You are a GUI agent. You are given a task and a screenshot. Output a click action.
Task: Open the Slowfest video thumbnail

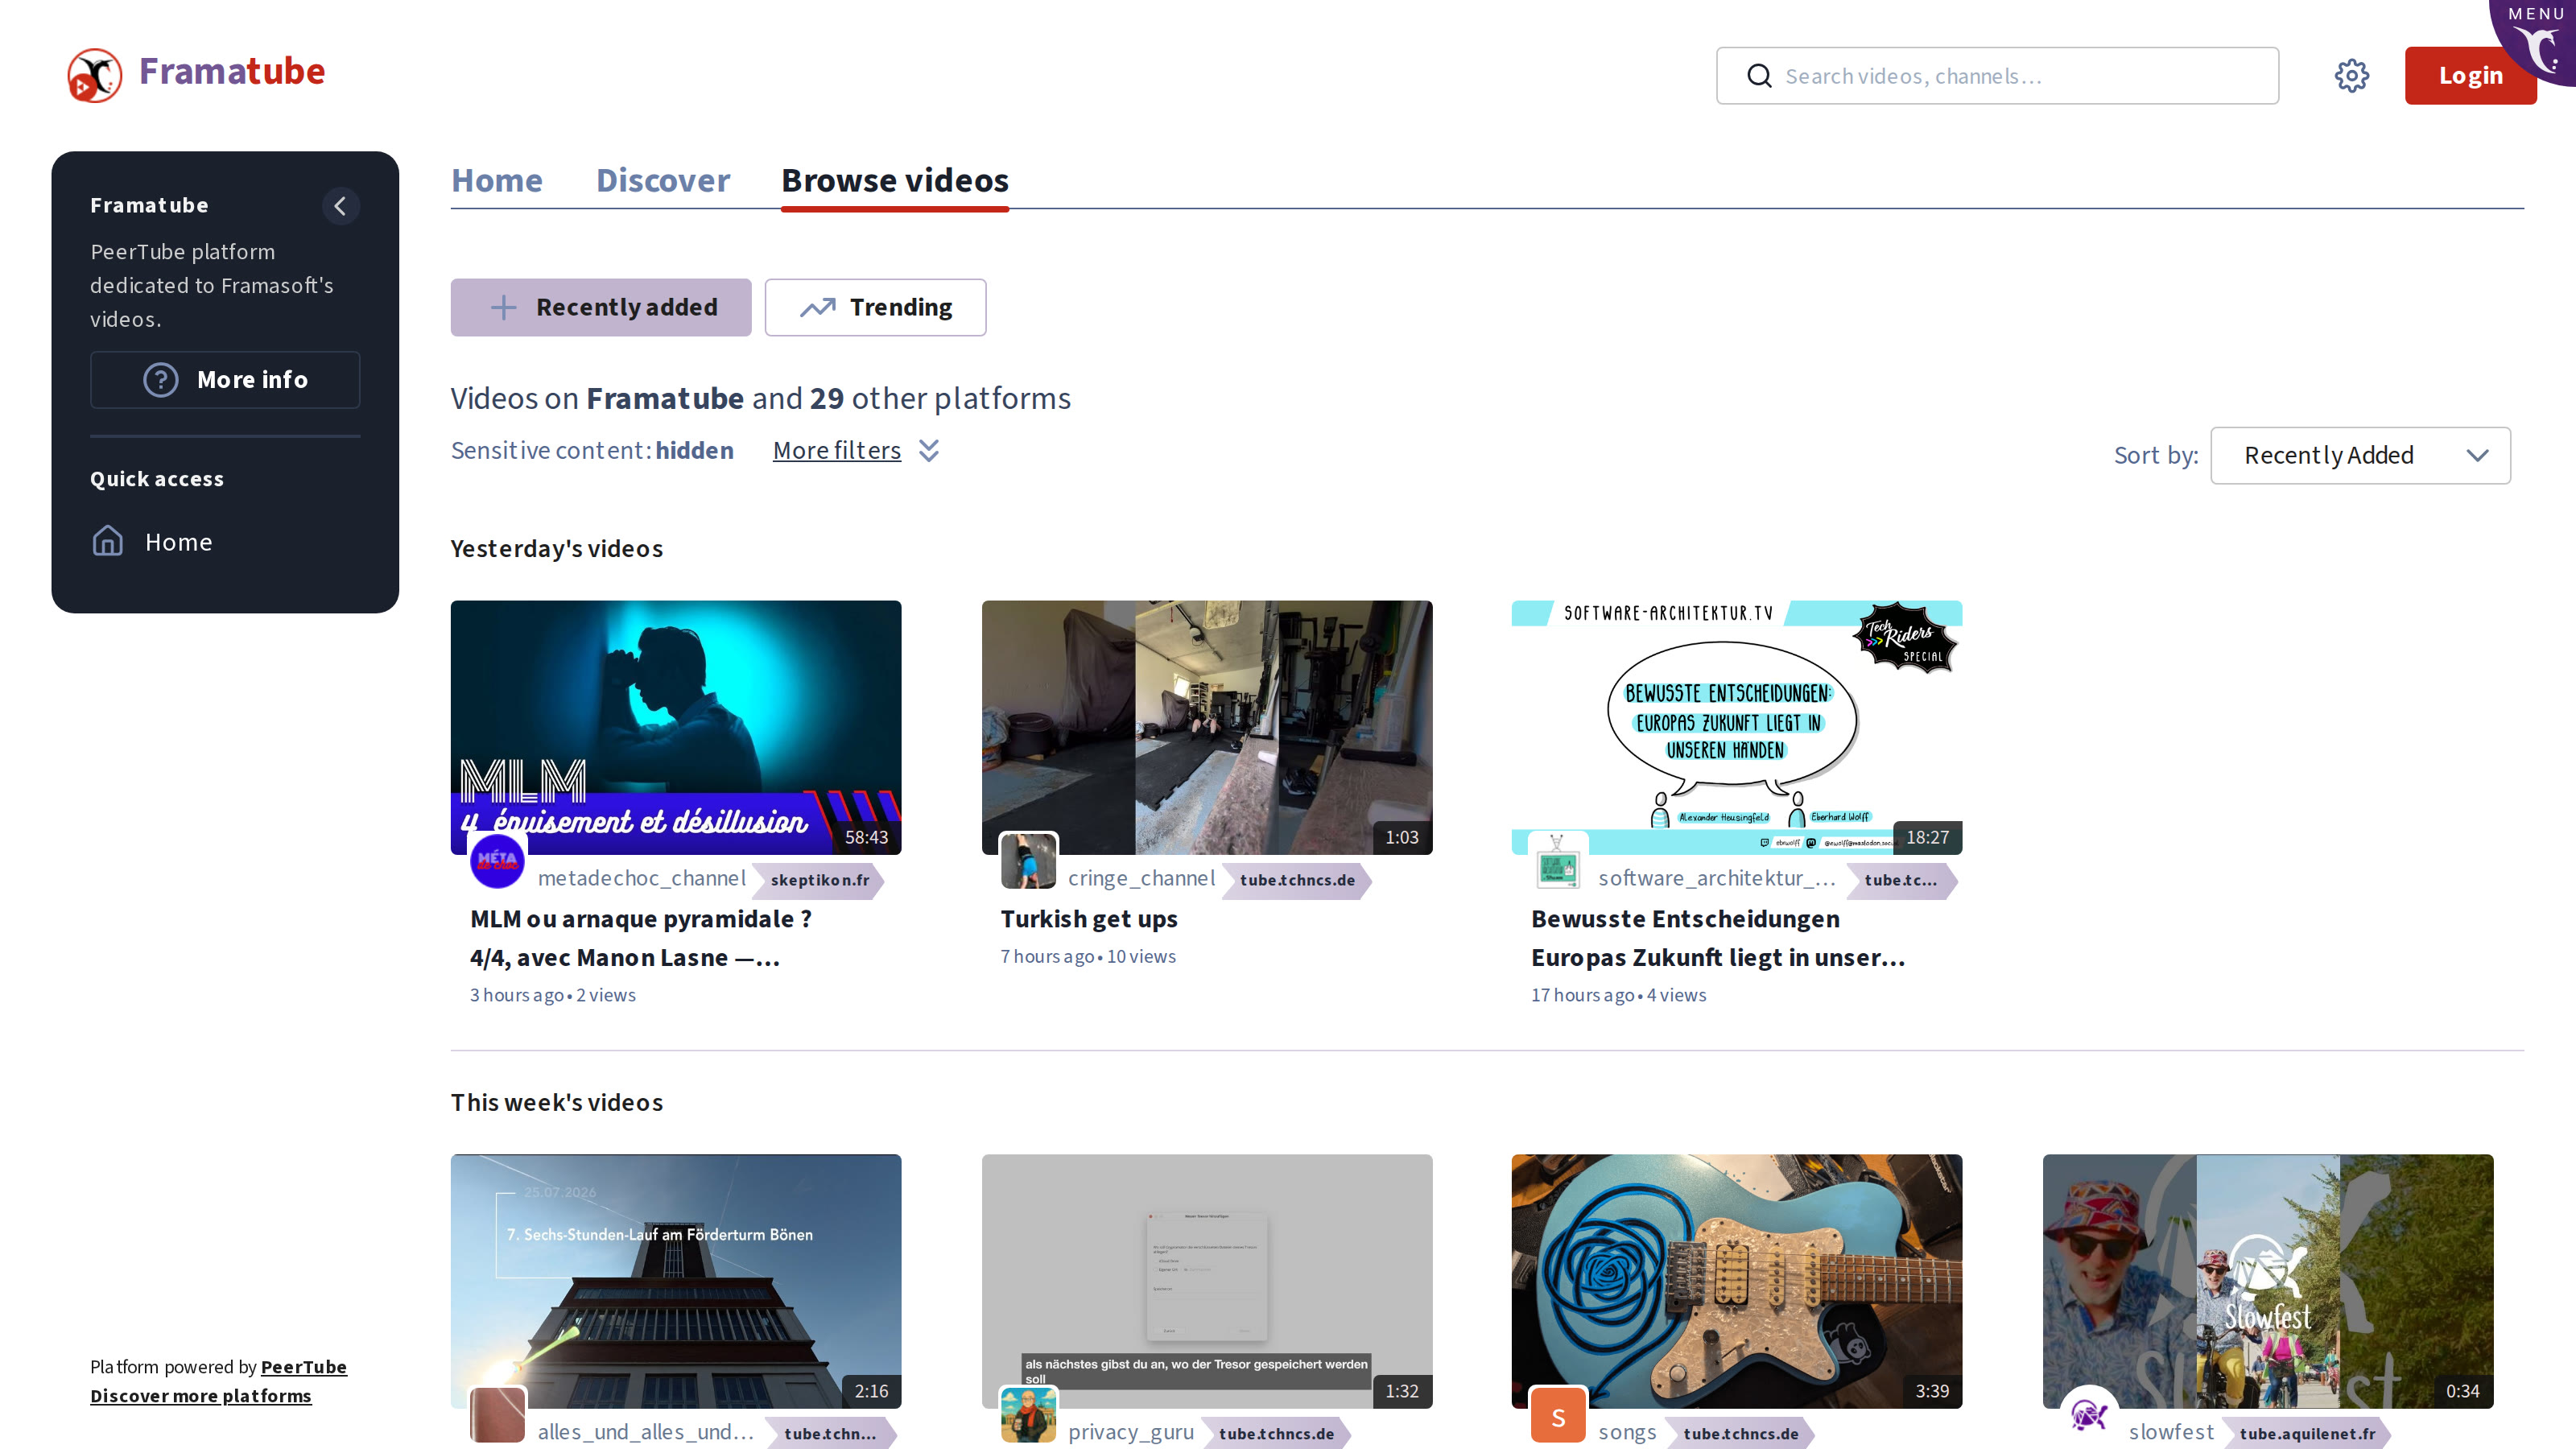point(2268,1281)
